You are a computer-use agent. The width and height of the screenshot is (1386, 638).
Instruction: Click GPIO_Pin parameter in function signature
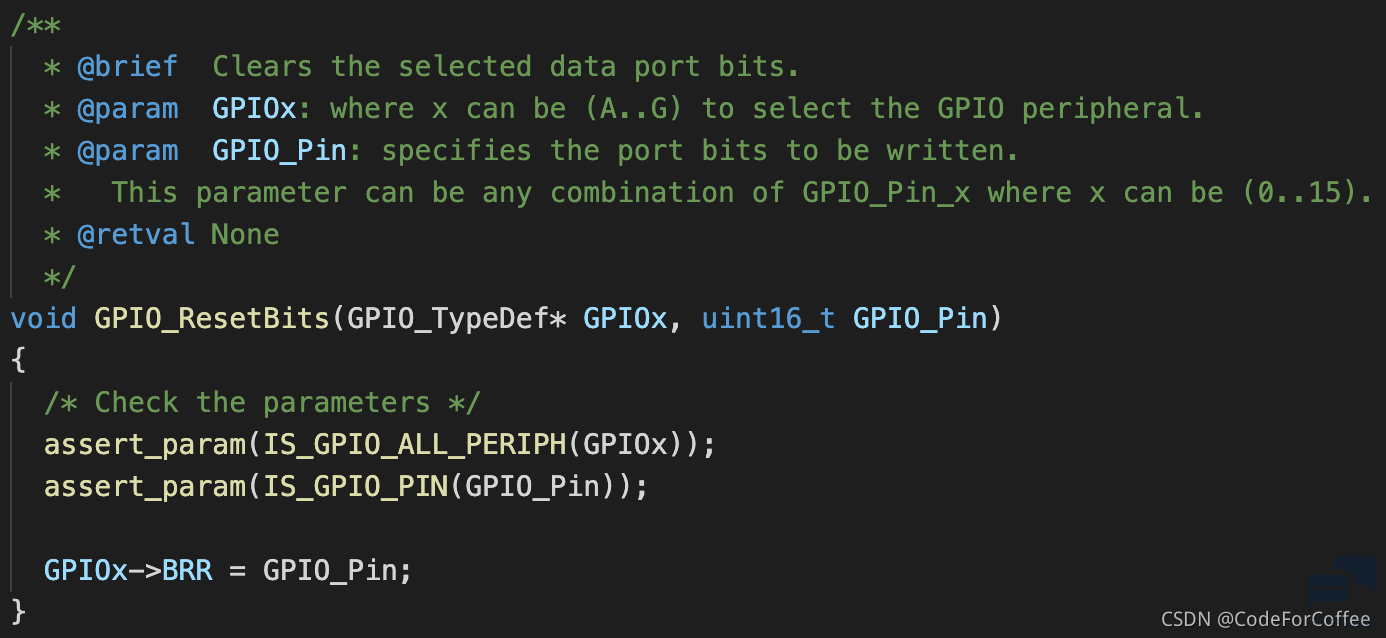pyautogui.click(x=920, y=319)
